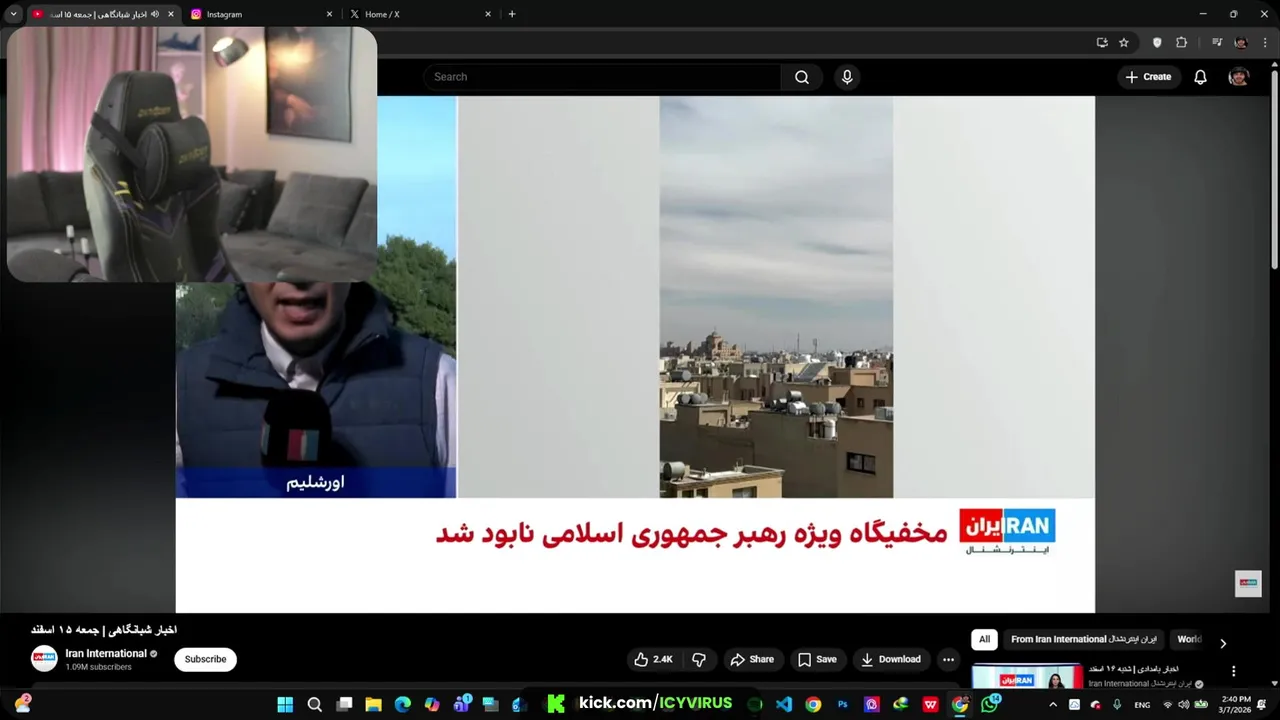Select the YouTube news tab
The height and width of the screenshot is (720, 1280).
coord(102,14)
